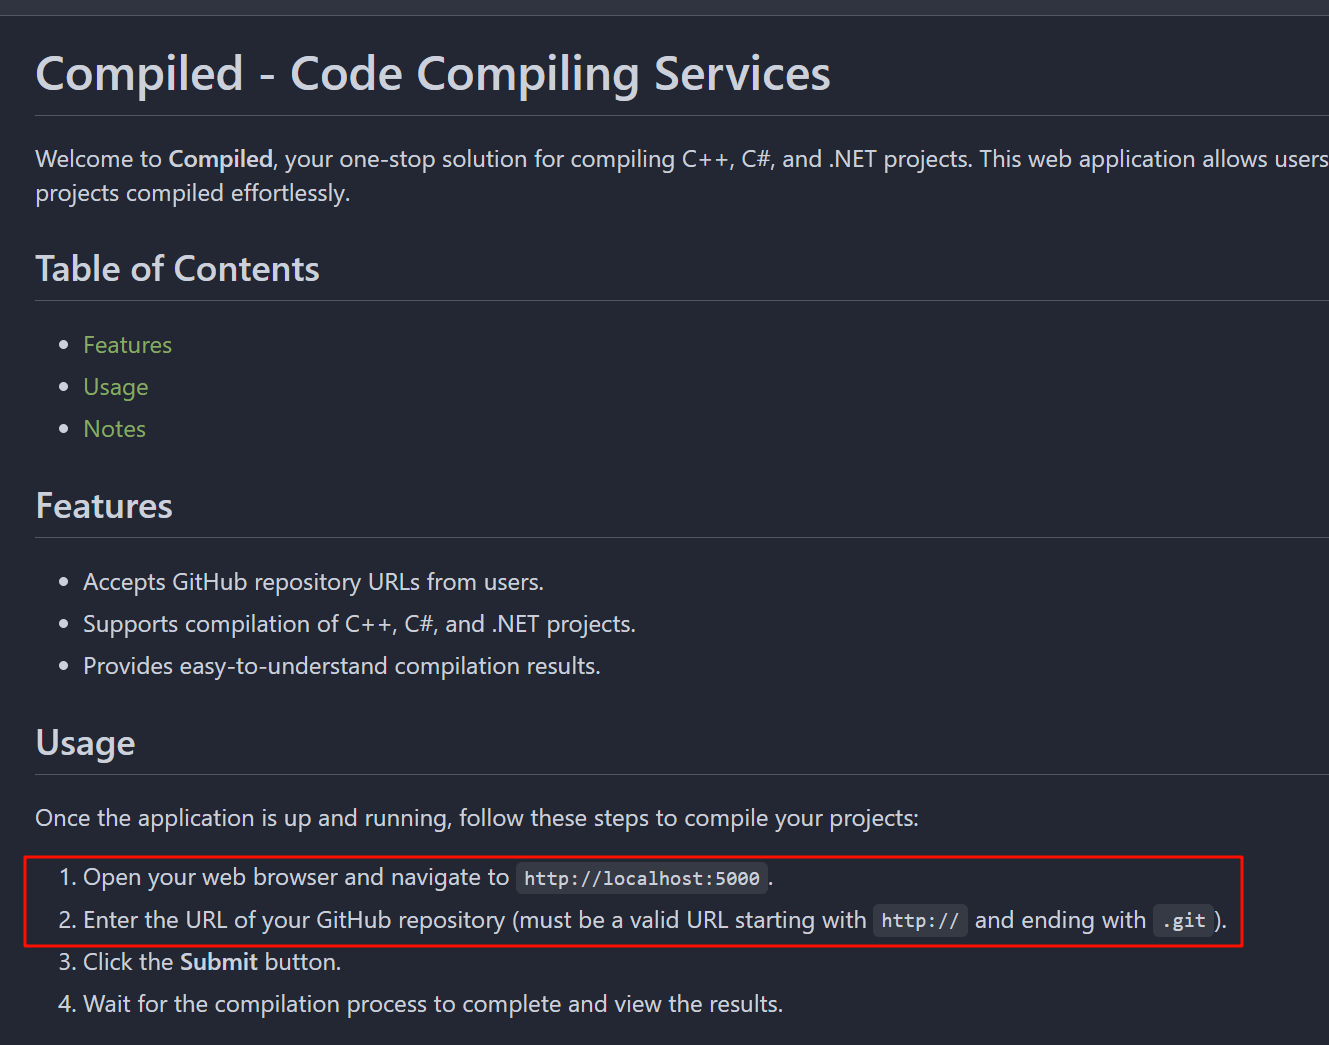Screen dimensions: 1329x1045
Task: Click the http://localhost:5000 code snippet
Action: pyautogui.click(x=641, y=879)
